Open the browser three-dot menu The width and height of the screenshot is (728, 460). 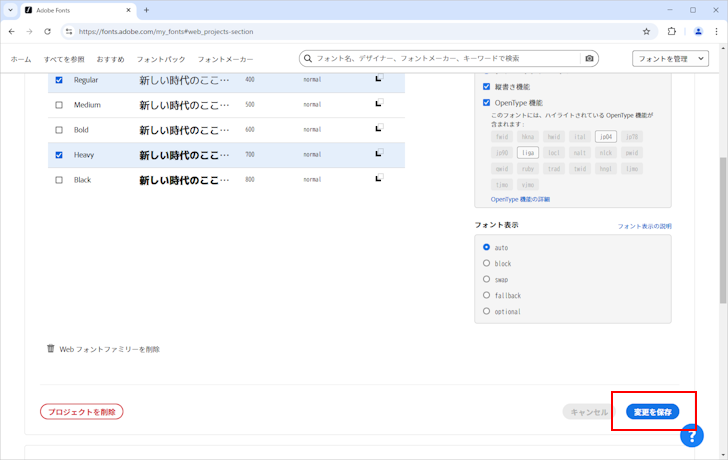(716, 32)
